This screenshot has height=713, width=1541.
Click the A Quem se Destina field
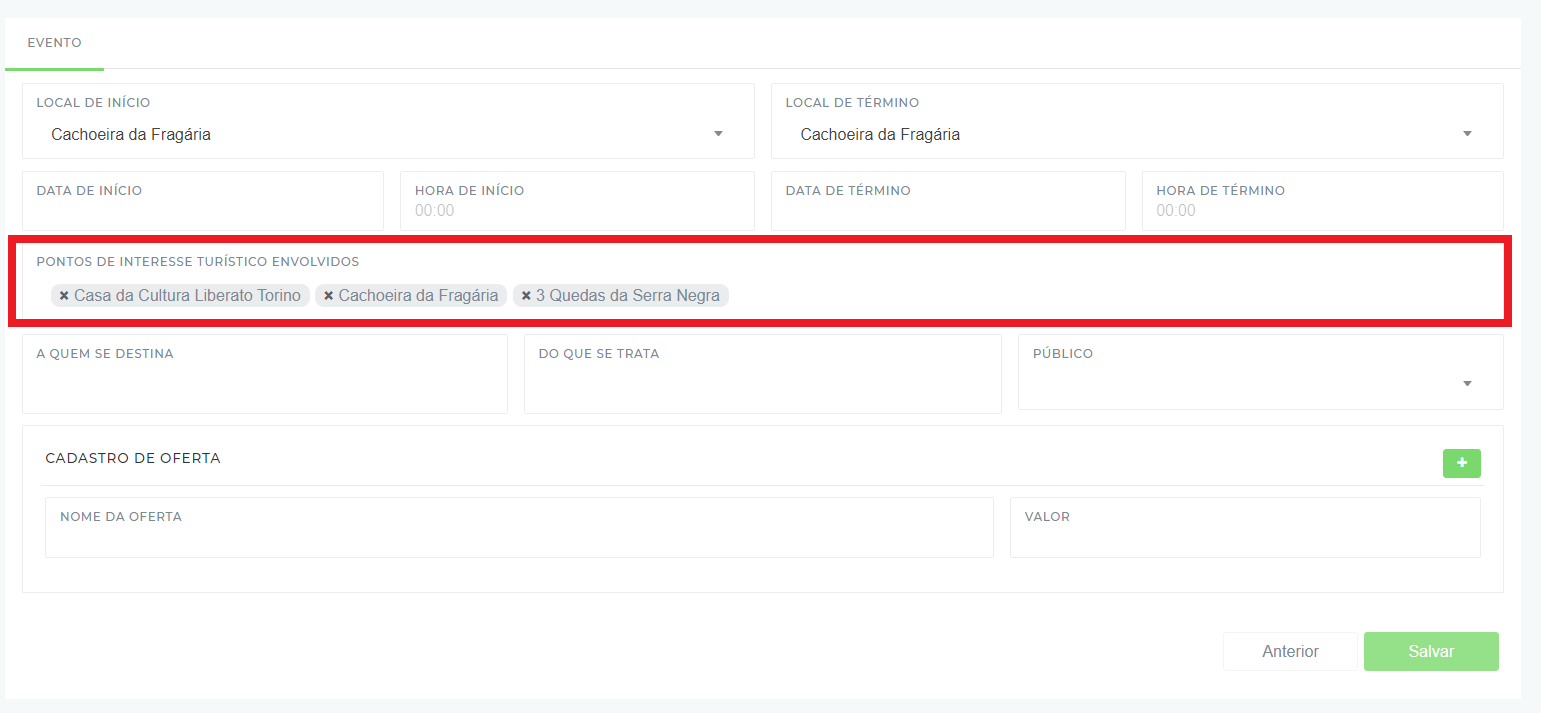(265, 374)
